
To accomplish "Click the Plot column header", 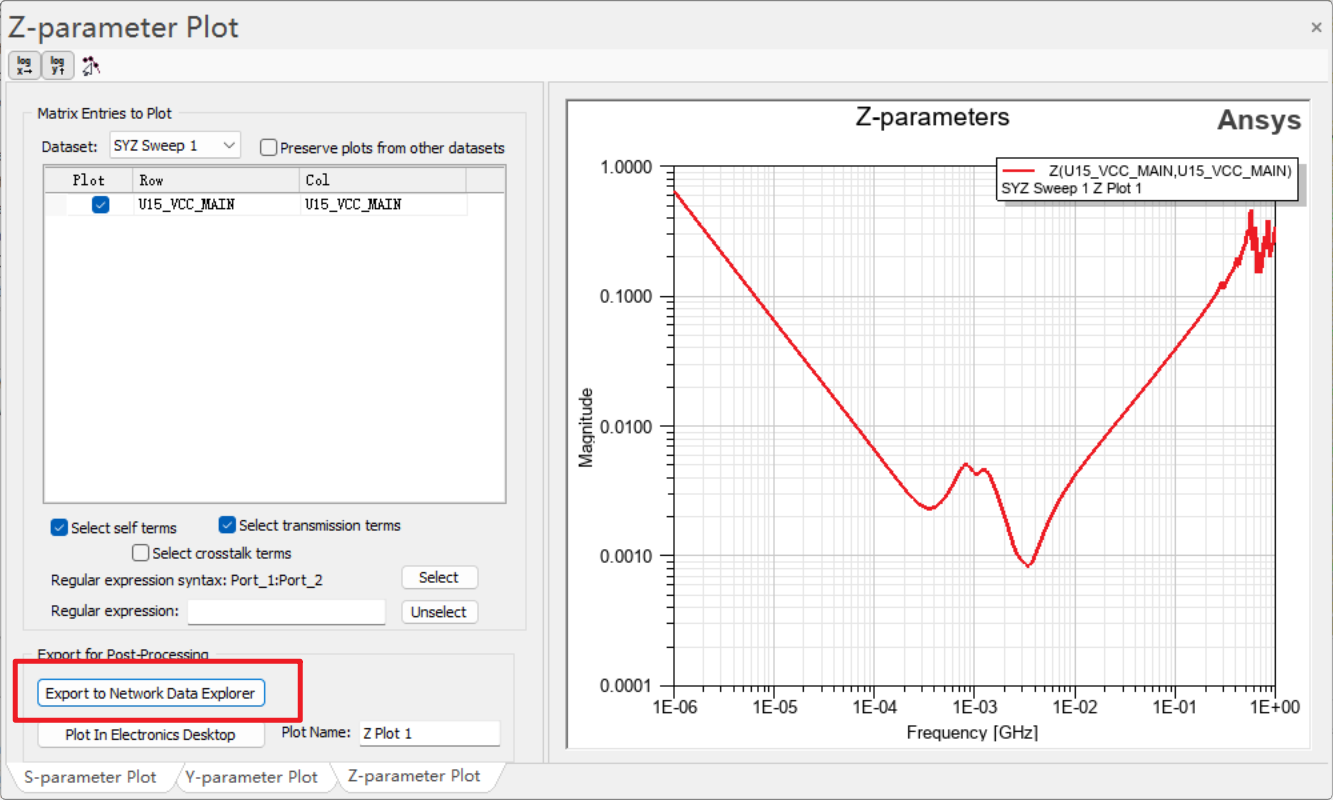I will (89, 180).
